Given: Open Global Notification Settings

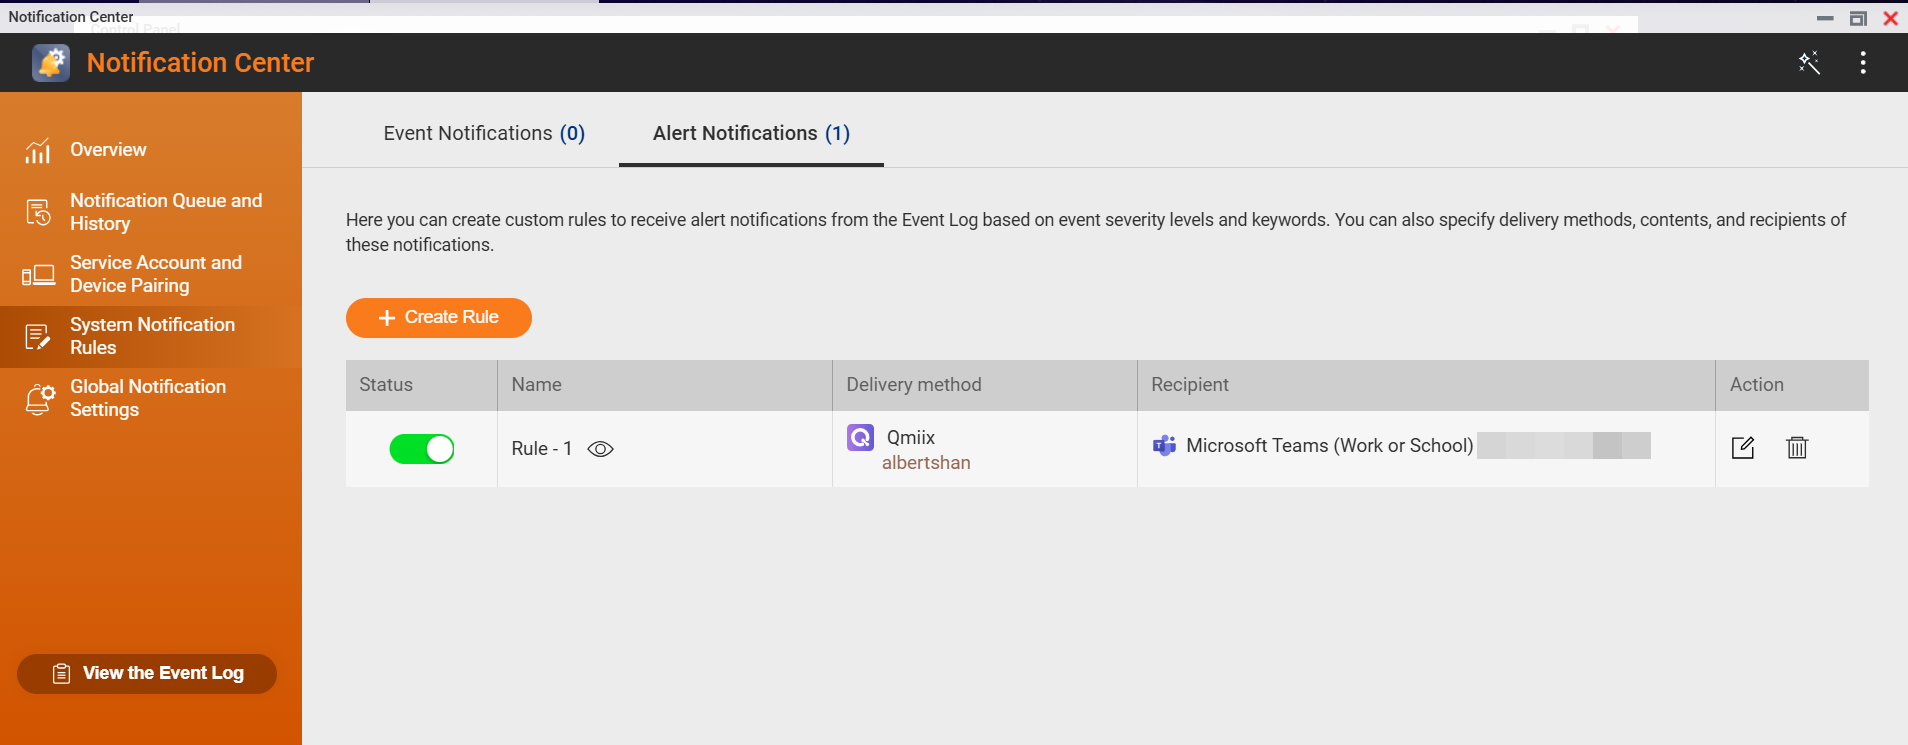Looking at the screenshot, I should (148, 398).
